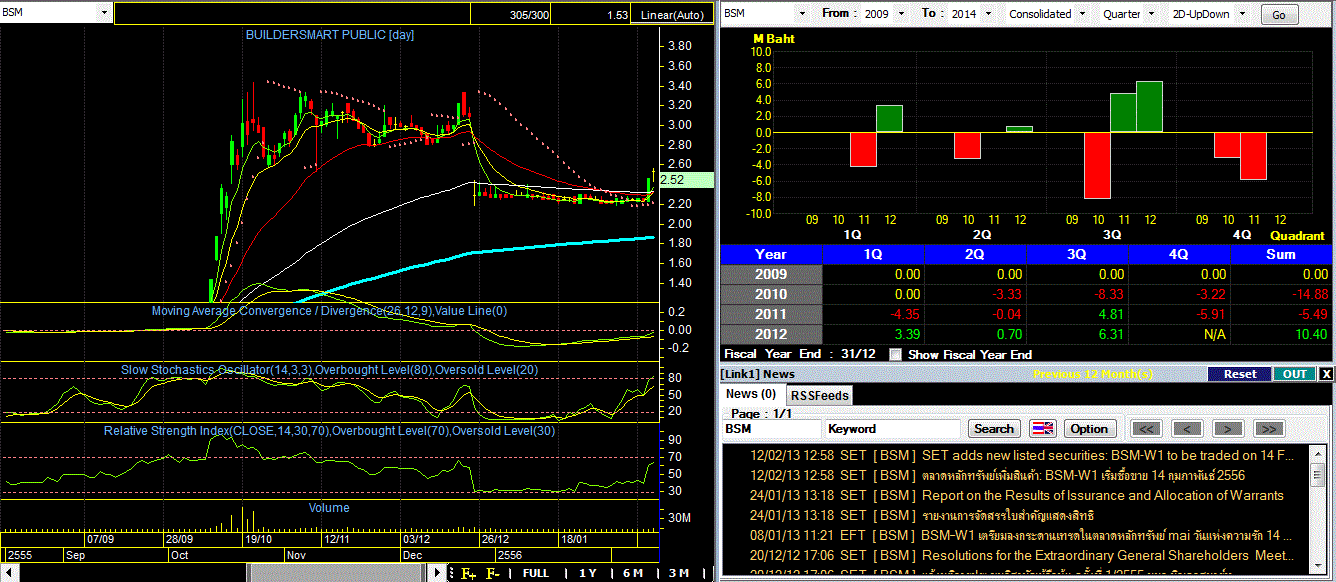Image resolution: width=1336 pixels, height=582 pixels.
Task: Click the F+ zoom-in icon
Action: (x=468, y=573)
